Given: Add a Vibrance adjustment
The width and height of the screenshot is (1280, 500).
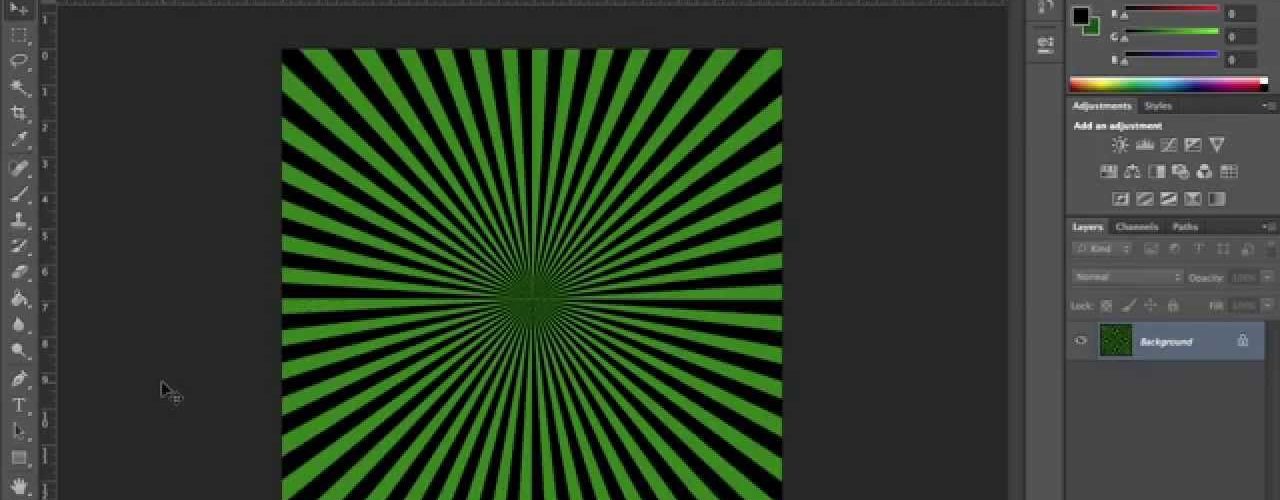Looking at the screenshot, I should [1217, 145].
